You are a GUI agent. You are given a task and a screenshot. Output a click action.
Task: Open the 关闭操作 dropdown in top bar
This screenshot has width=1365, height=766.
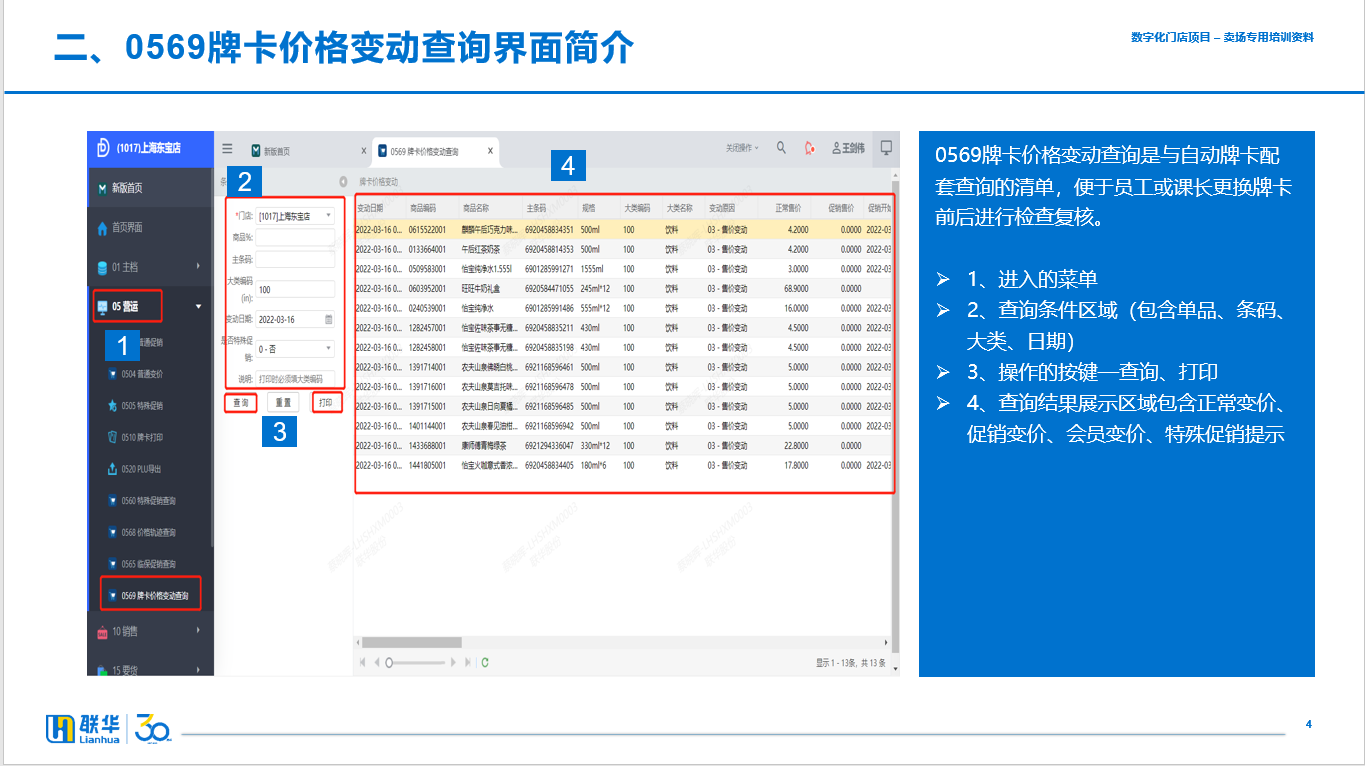point(742,148)
